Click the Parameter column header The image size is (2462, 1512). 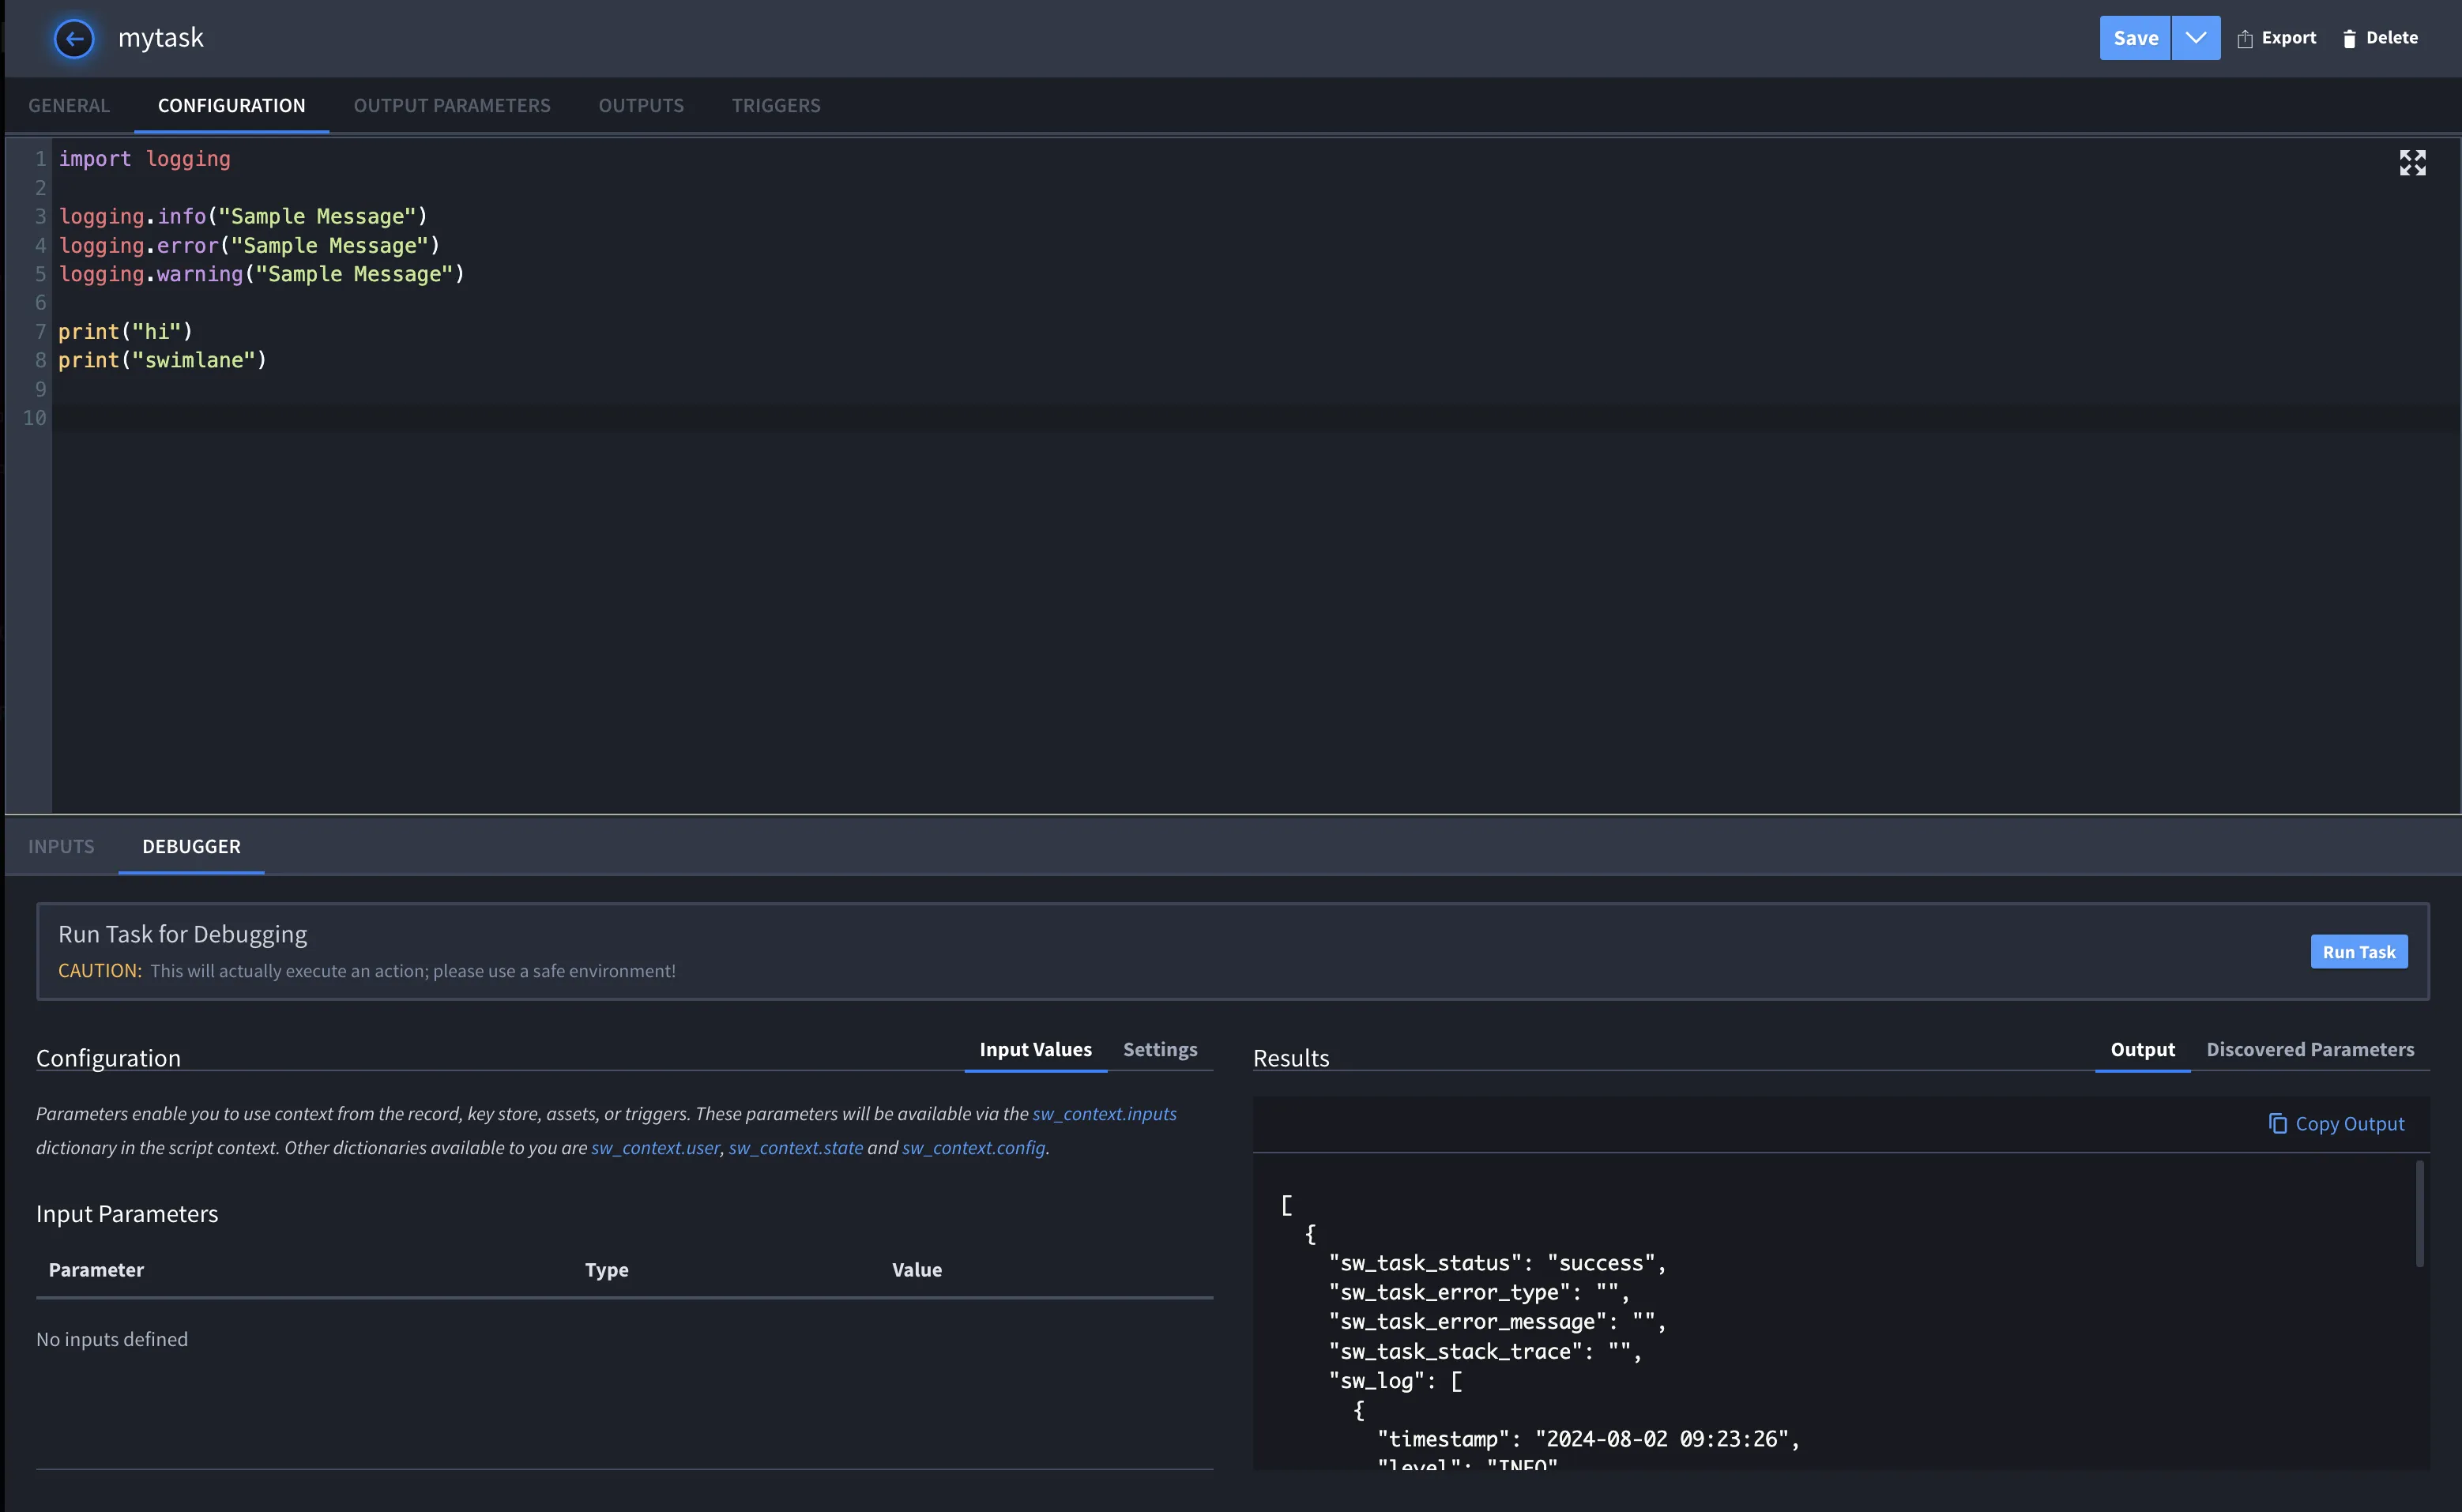(96, 1270)
